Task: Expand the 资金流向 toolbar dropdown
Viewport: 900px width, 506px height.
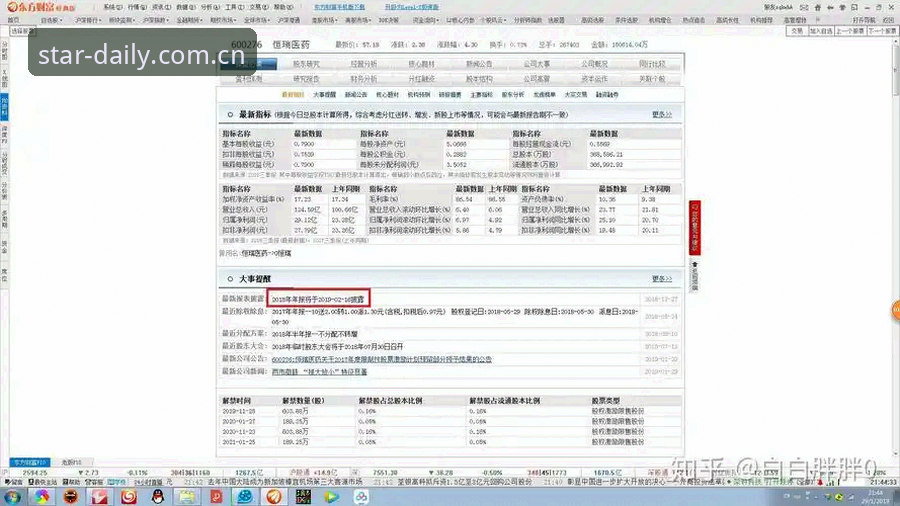Action: coord(425,20)
